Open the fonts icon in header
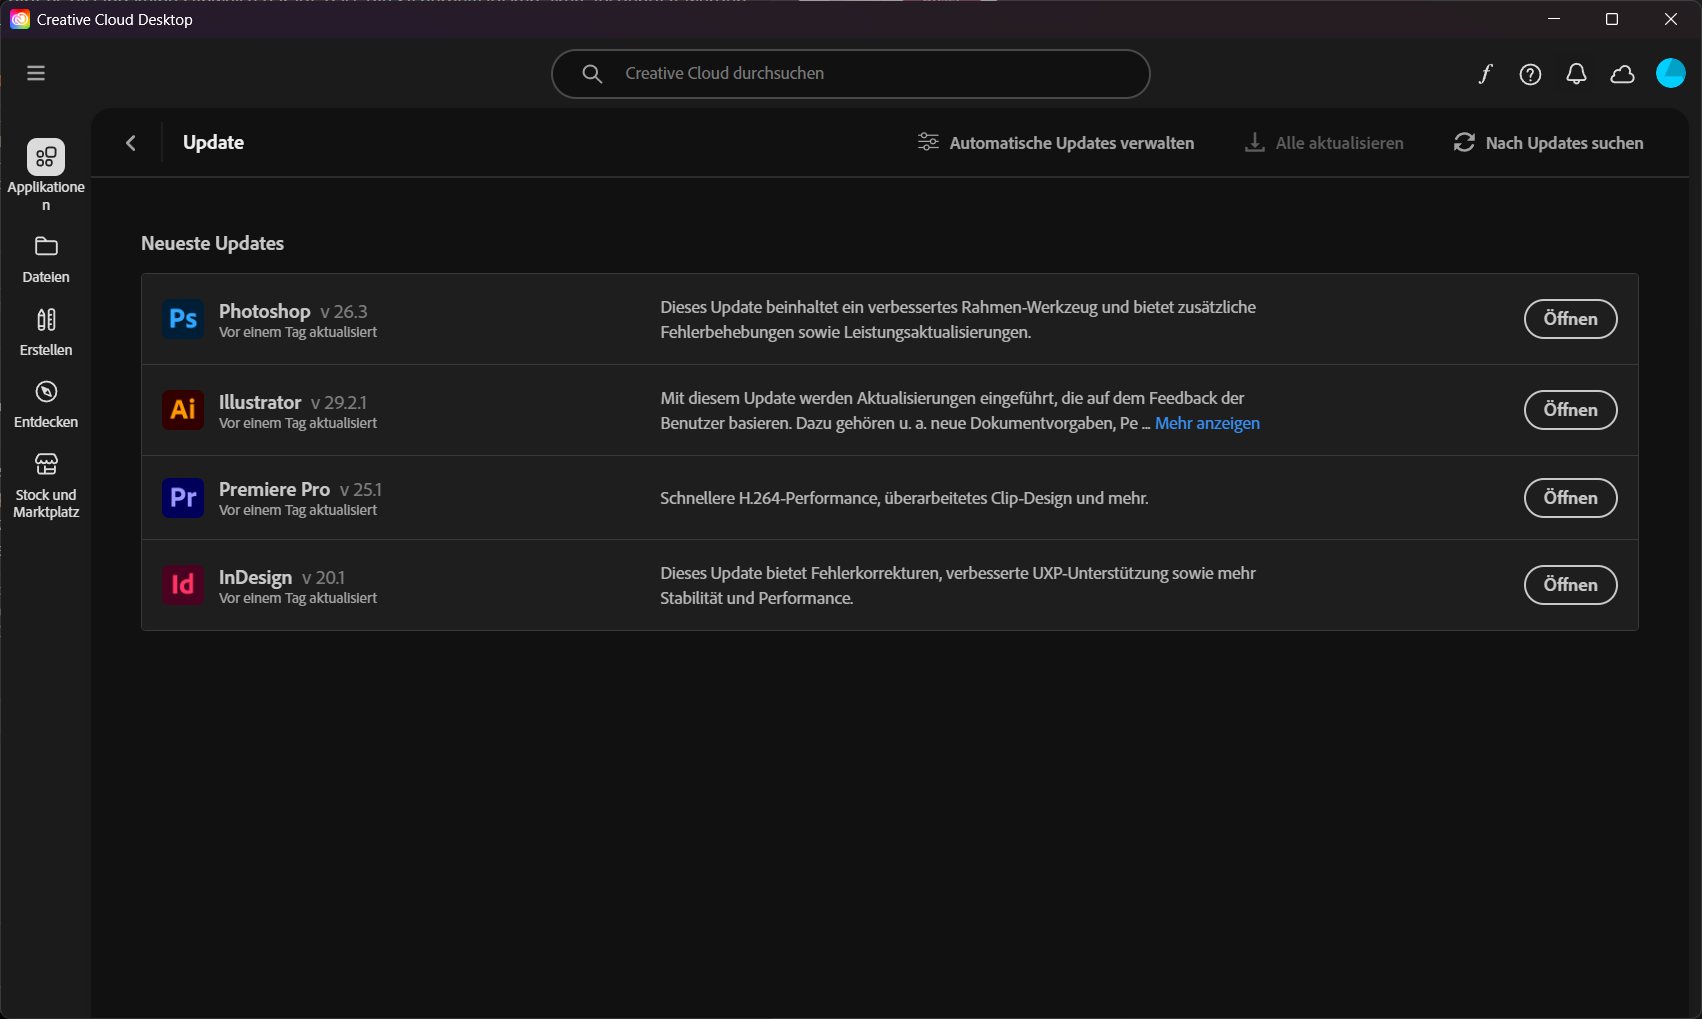 point(1485,74)
